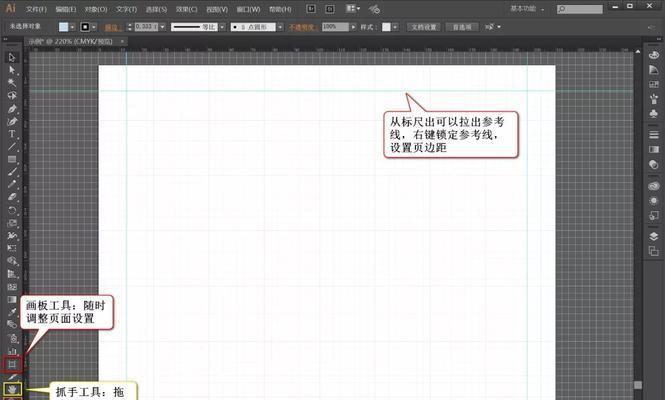The width and height of the screenshot is (665, 400).
Task: Open the 视图(V) menu
Action: (x=217, y=9)
